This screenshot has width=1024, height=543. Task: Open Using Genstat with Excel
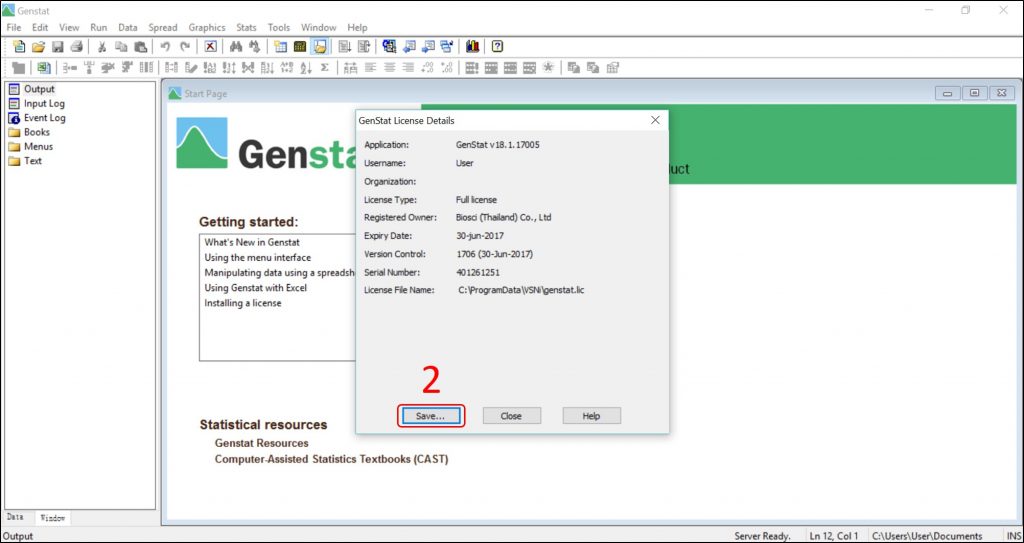(255, 288)
